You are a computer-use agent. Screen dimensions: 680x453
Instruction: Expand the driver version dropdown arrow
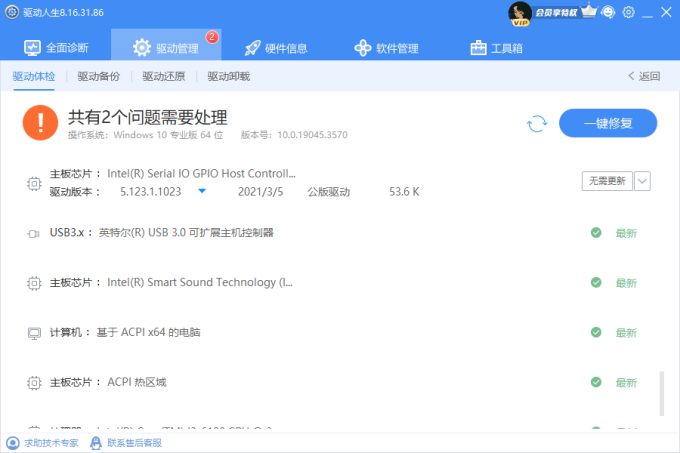[x=201, y=190]
